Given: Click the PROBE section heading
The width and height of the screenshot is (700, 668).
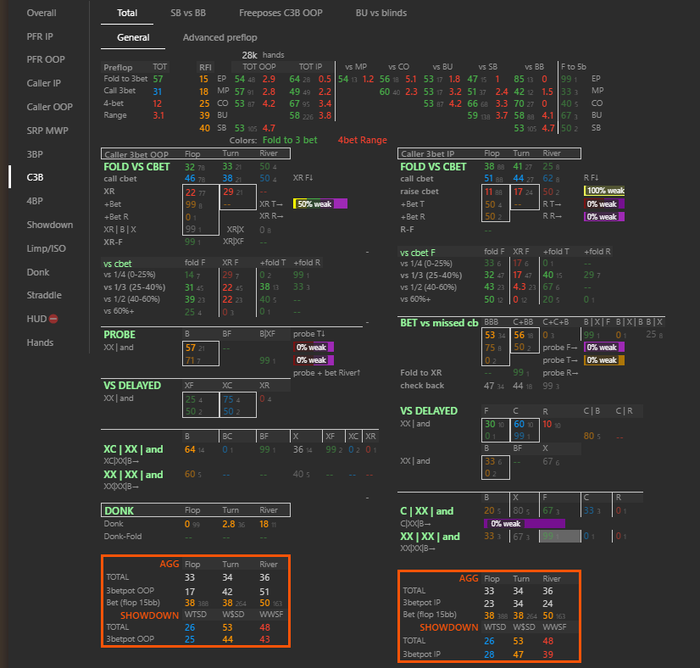Looking at the screenshot, I should (x=119, y=335).
